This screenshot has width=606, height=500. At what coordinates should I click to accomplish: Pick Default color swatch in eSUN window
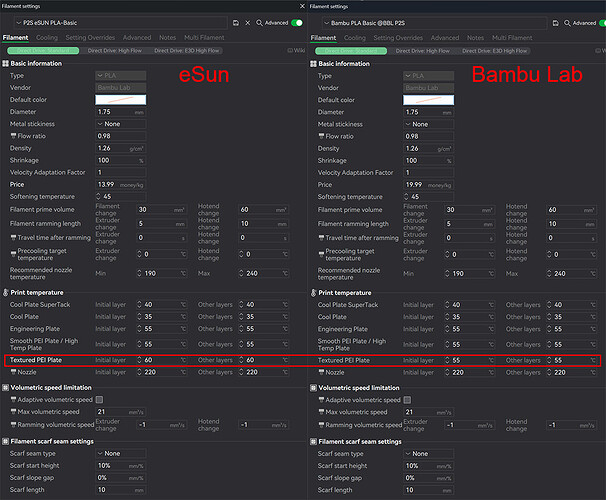[121, 100]
